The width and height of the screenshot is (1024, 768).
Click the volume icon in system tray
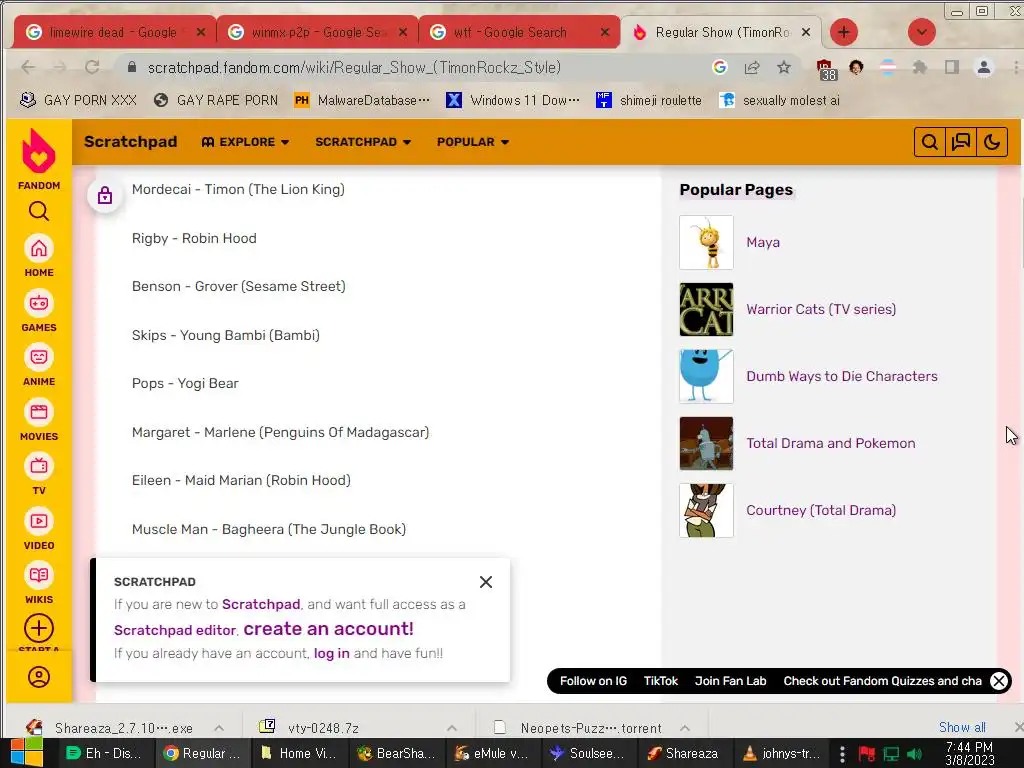[914, 754]
